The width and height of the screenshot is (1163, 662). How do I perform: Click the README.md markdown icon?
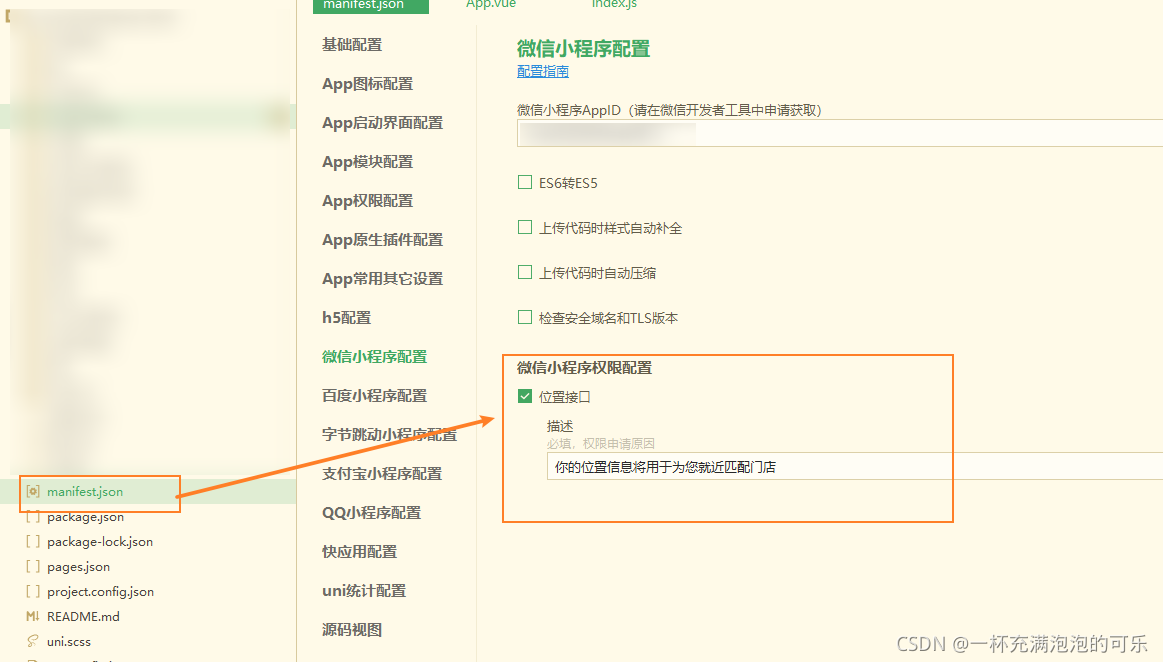point(33,616)
